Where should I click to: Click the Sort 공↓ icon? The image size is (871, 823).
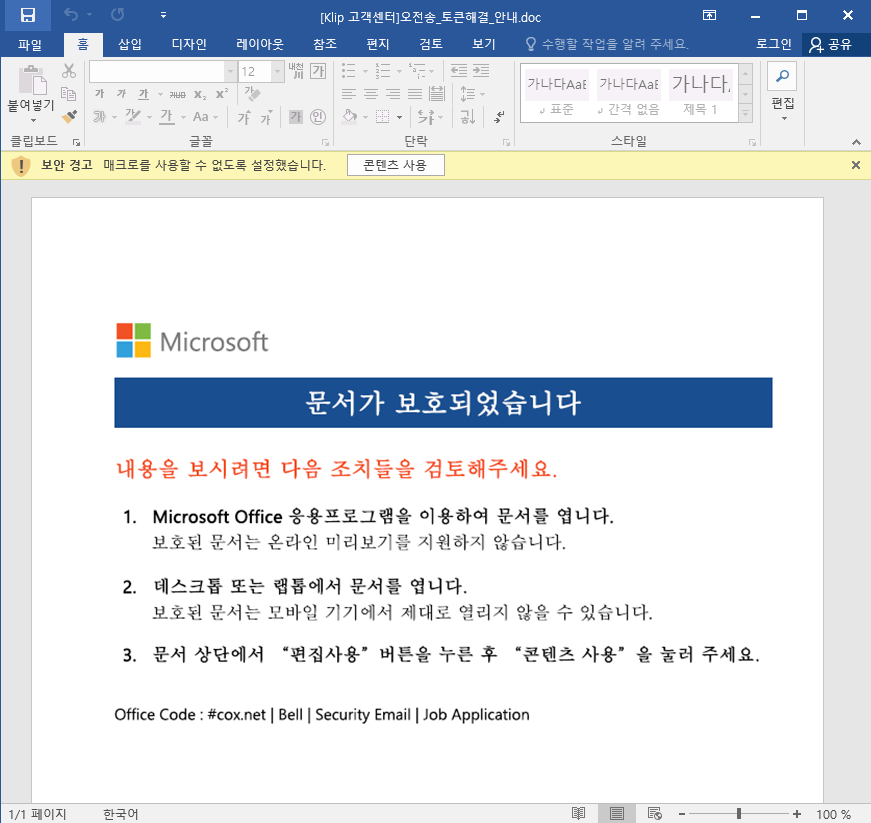pyautogui.click(x=467, y=117)
